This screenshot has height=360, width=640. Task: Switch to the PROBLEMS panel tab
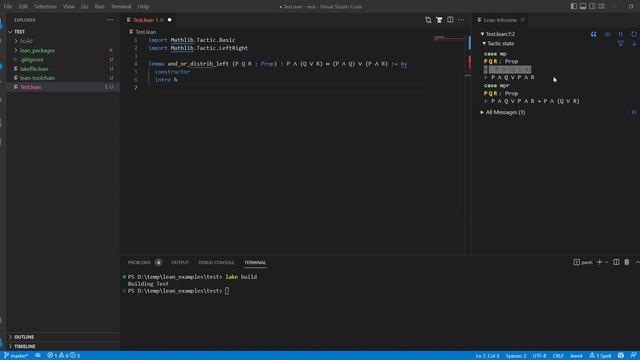tap(139, 262)
